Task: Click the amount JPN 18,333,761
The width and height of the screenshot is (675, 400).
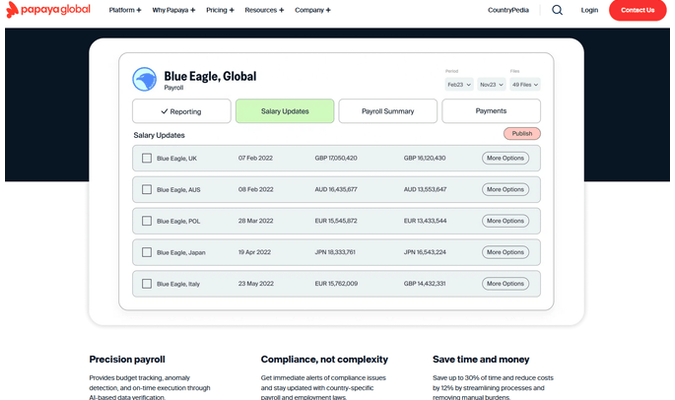Action: point(335,252)
